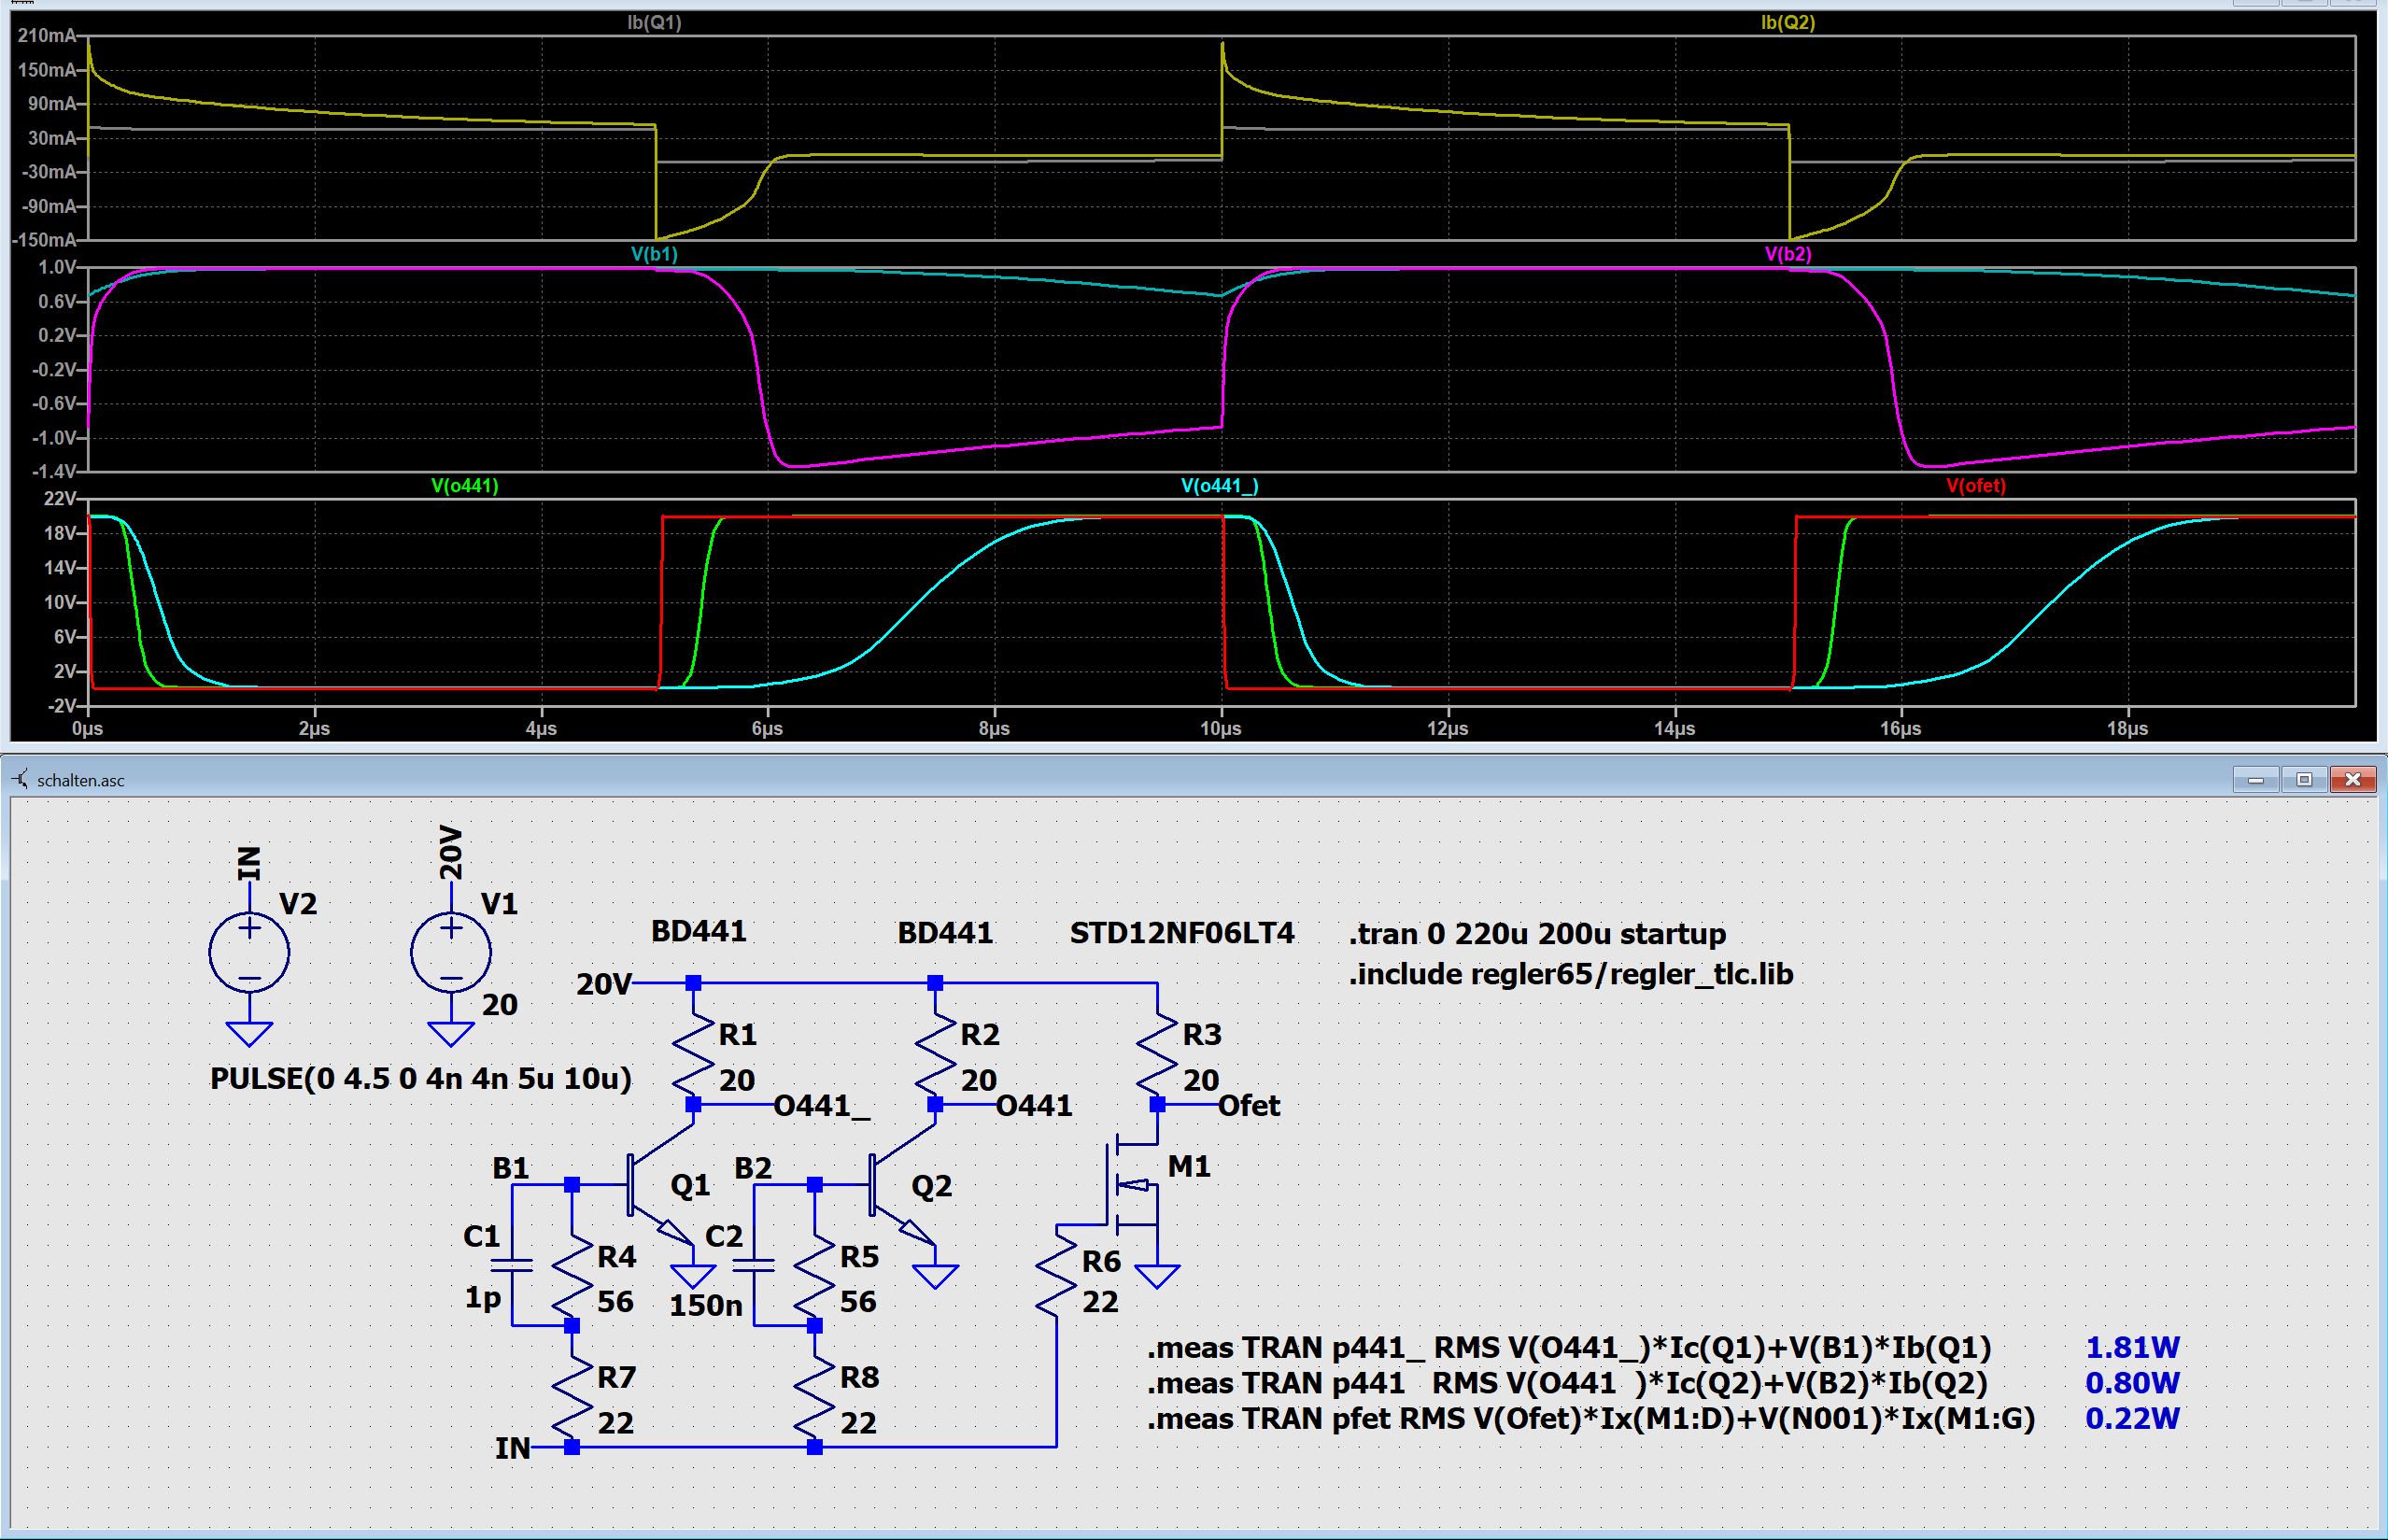
Task: Click the V2 voltage source symbol
Action: 249,952
